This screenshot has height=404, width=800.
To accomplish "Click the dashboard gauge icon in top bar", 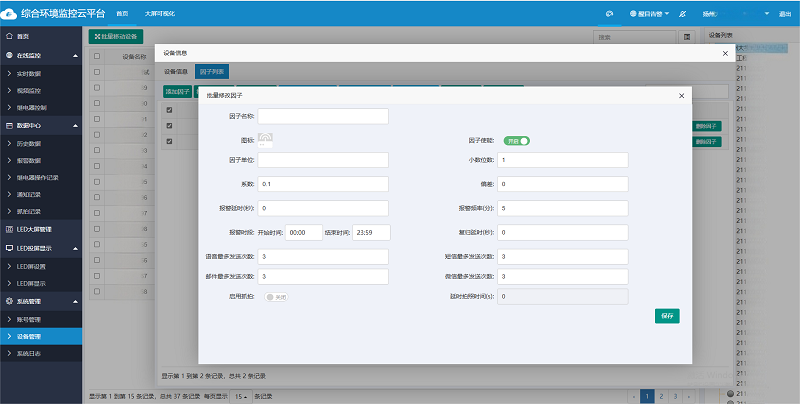I will [x=609, y=15].
